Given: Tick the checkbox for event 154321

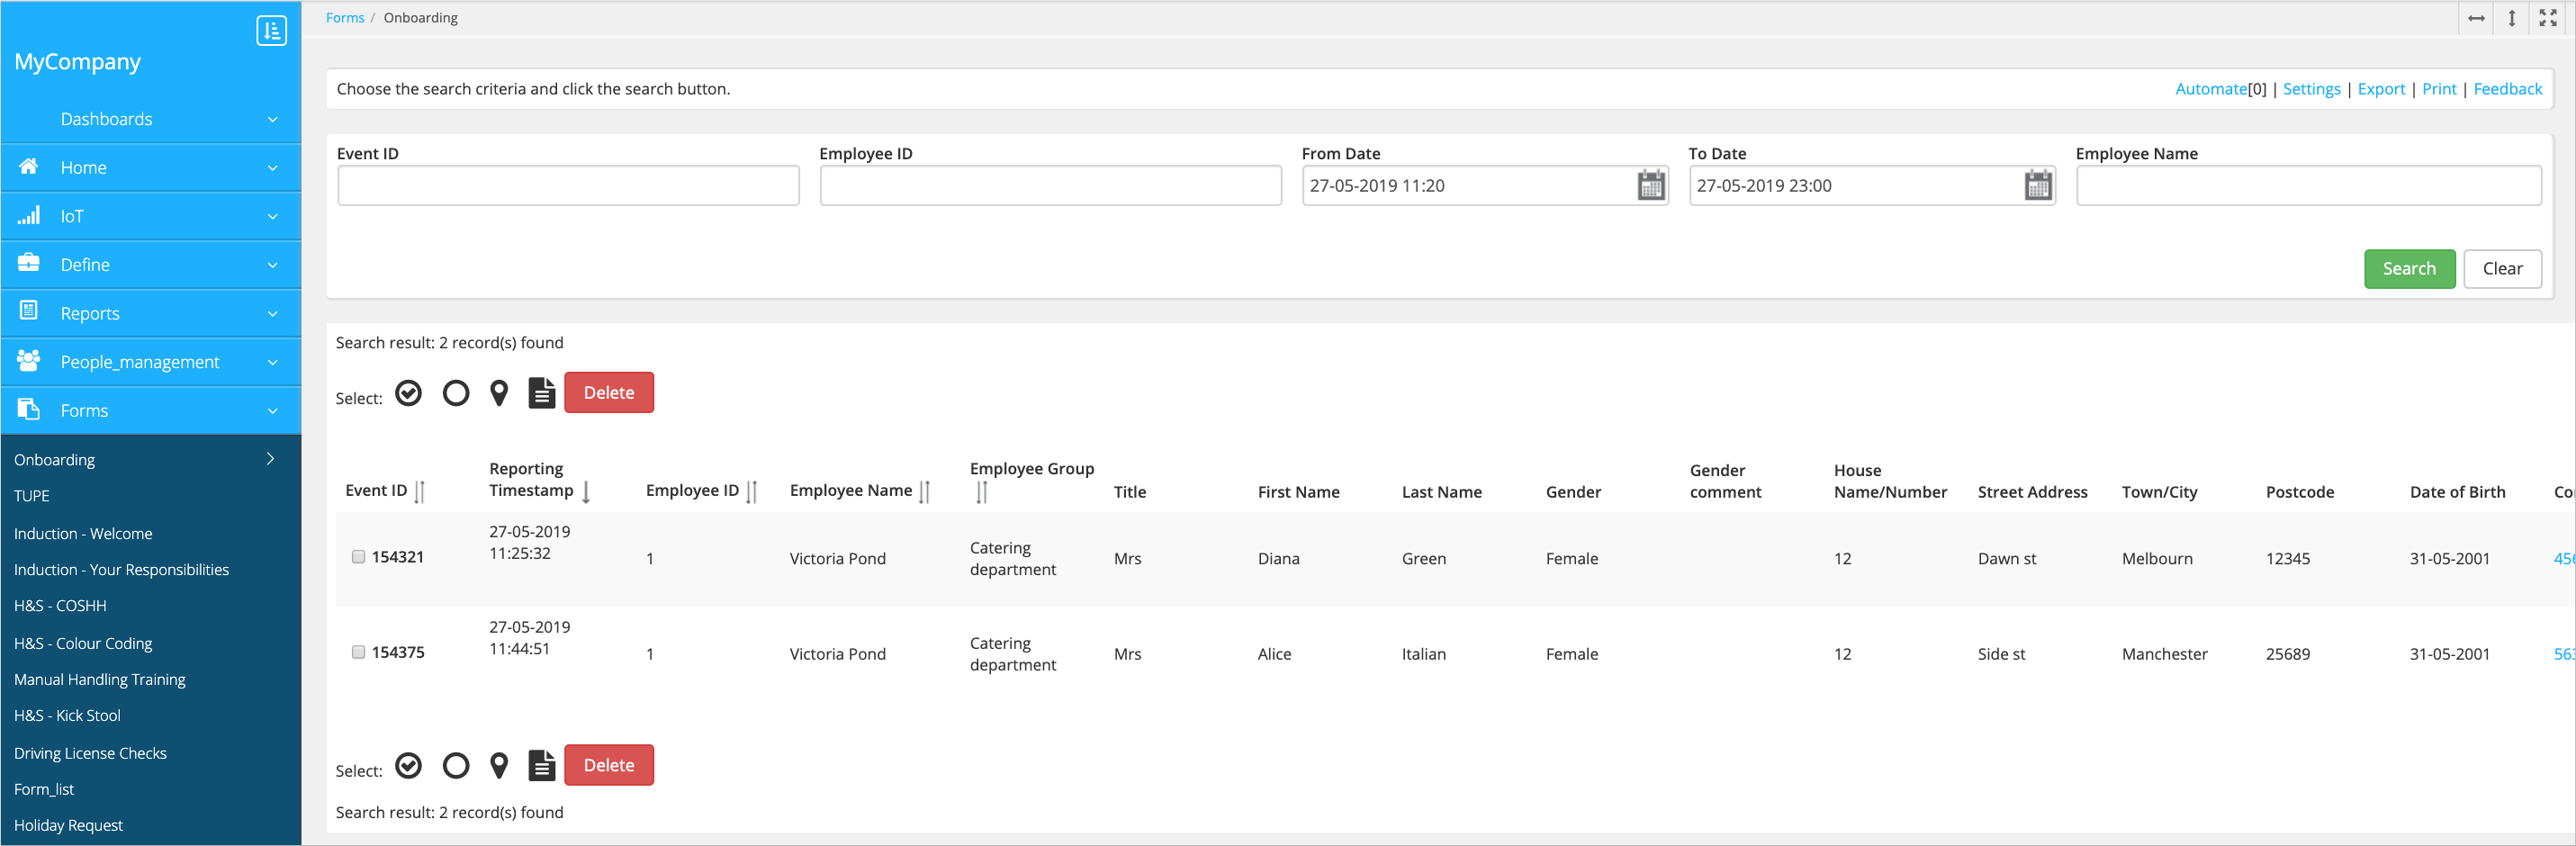Looking at the screenshot, I should pos(358,557).
